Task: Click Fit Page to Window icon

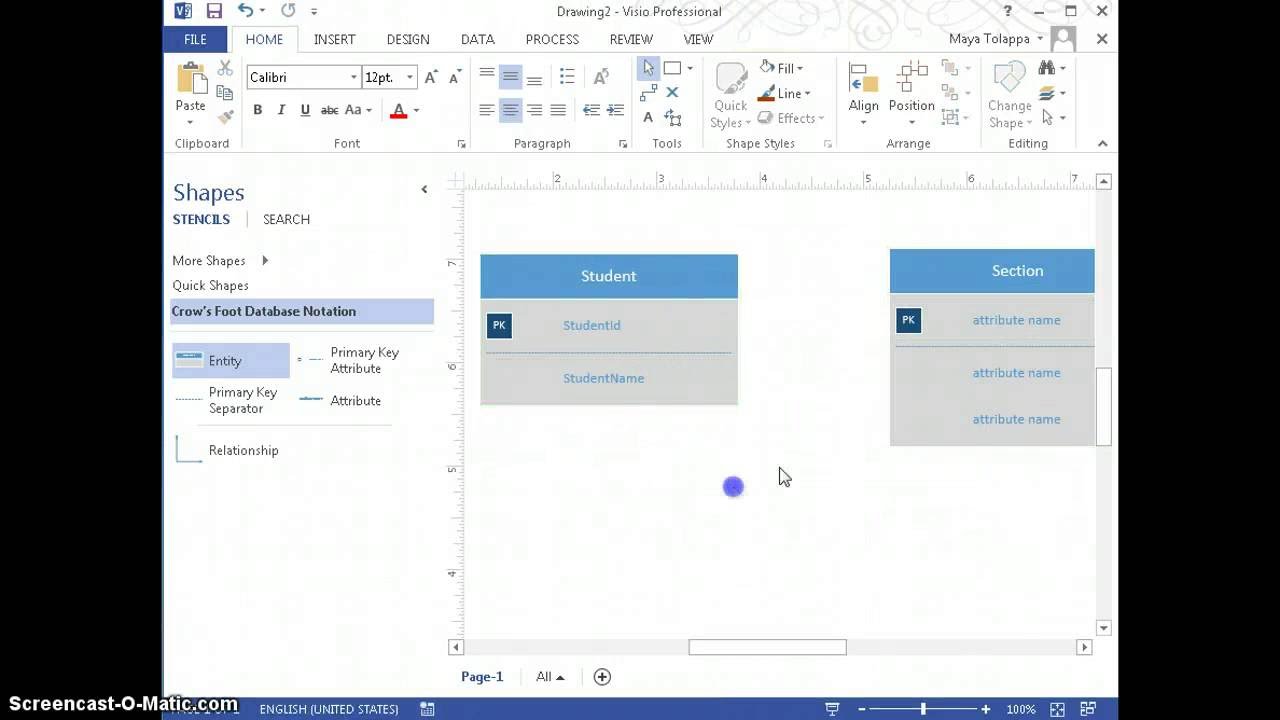Action: click(x=1057, y=709)
